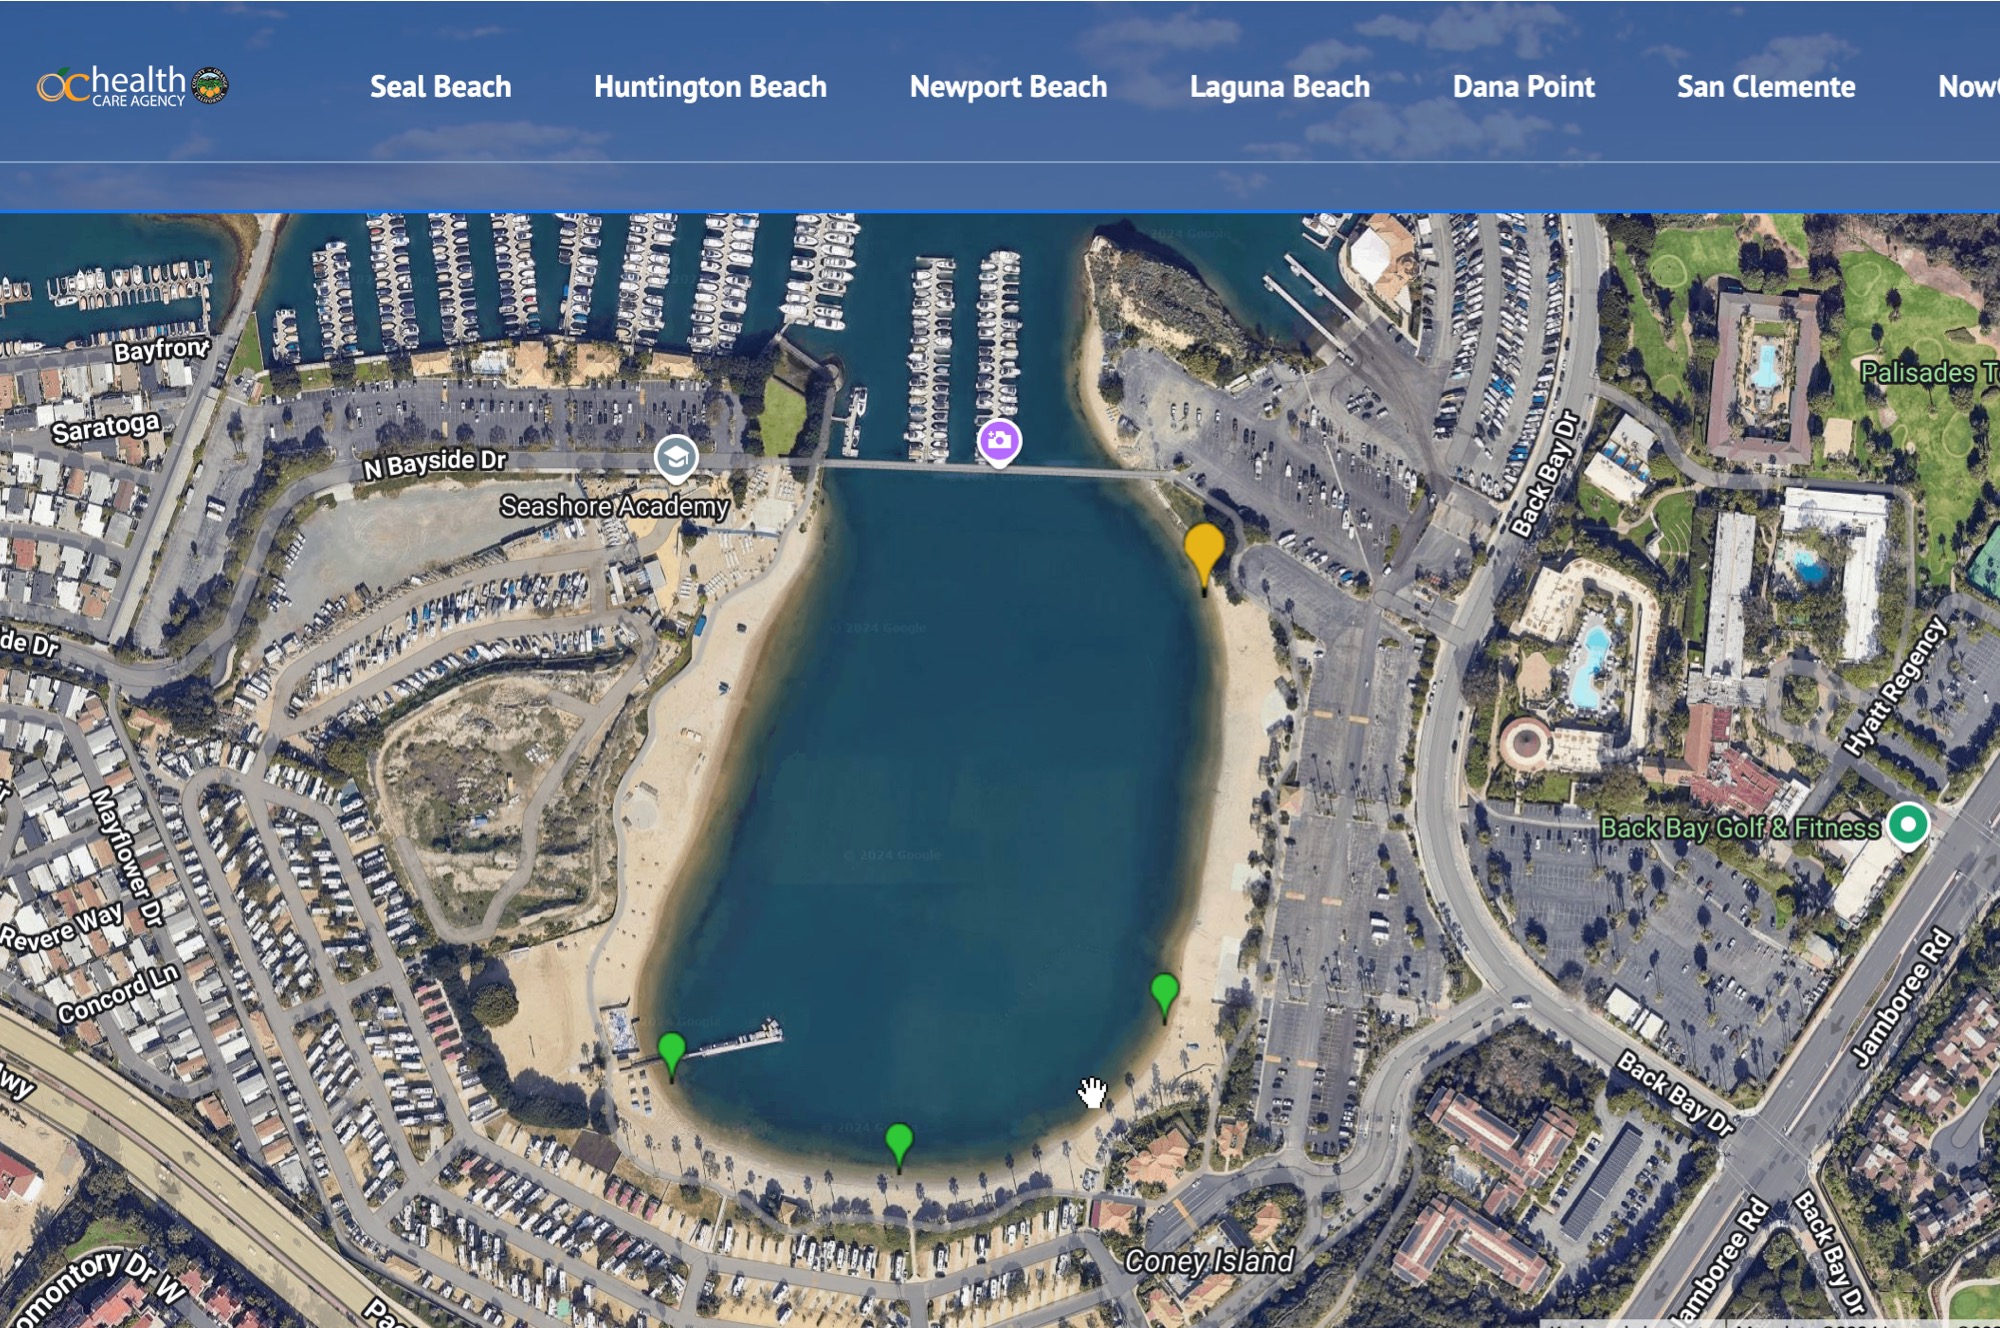Viewport: 2000px width, 1328px height.
Task: Click the Seashore Academy school icon
Action: point(676,459)
